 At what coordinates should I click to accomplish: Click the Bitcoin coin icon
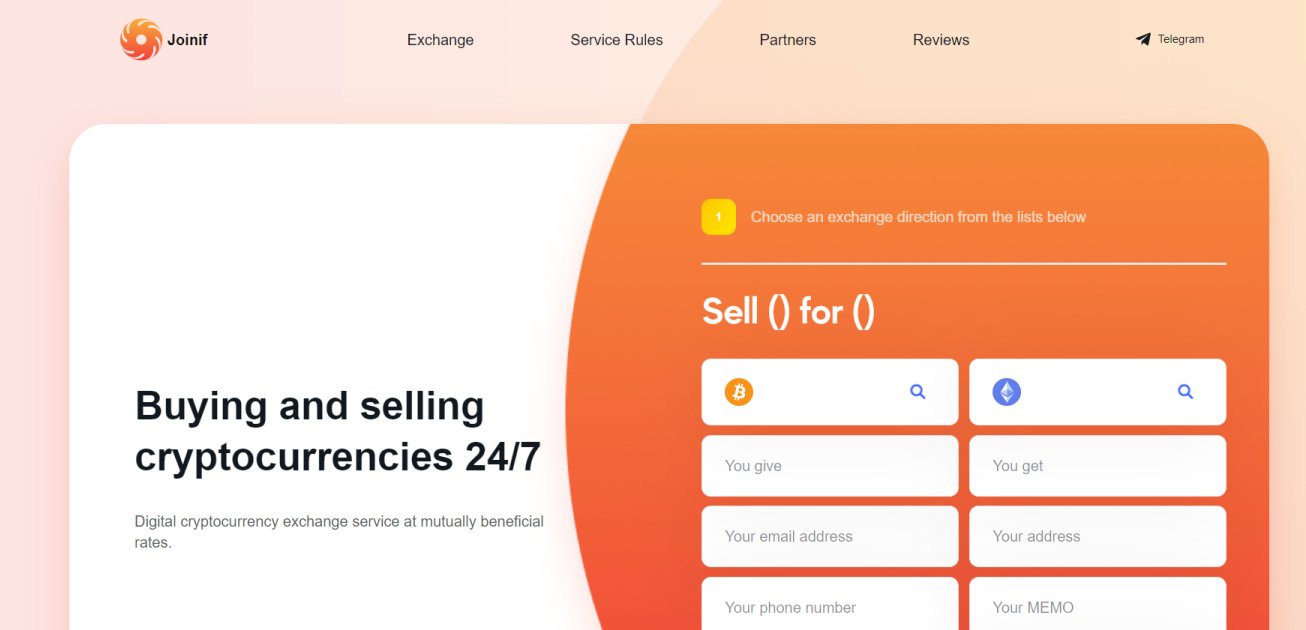coord(739,392)
